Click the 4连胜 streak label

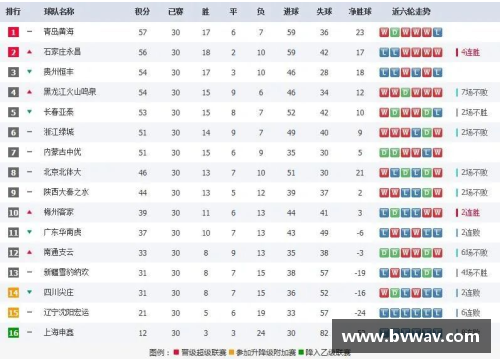(x=470, y=52)
